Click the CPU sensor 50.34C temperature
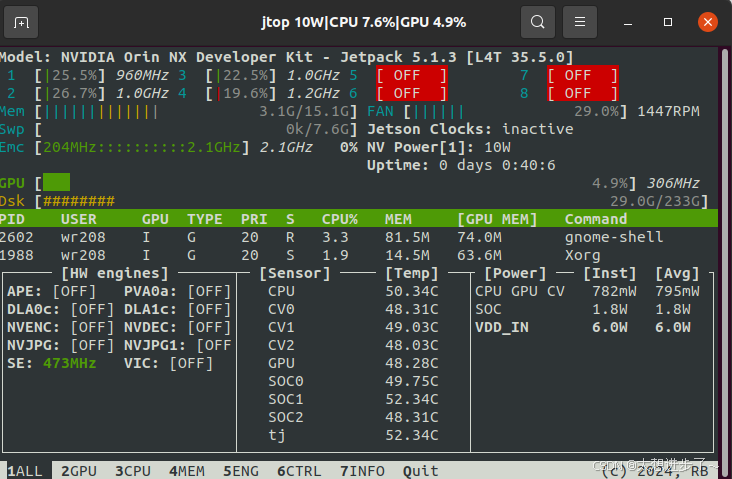 pyautogui.click(x=412, y=291)
